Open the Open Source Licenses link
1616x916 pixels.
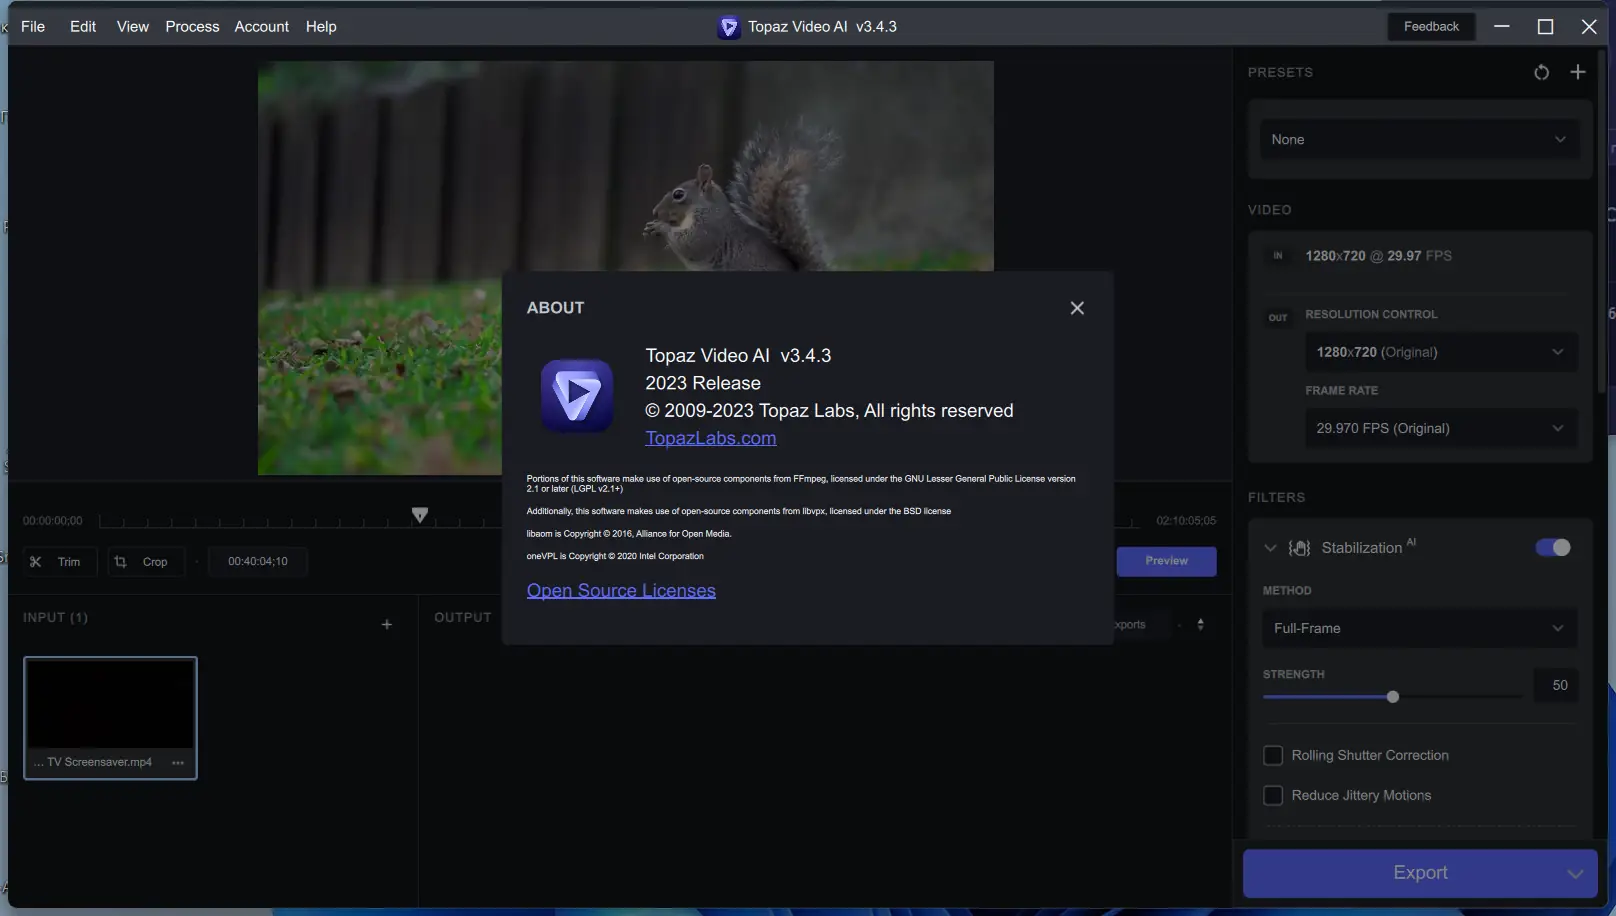tap(621, 590)
